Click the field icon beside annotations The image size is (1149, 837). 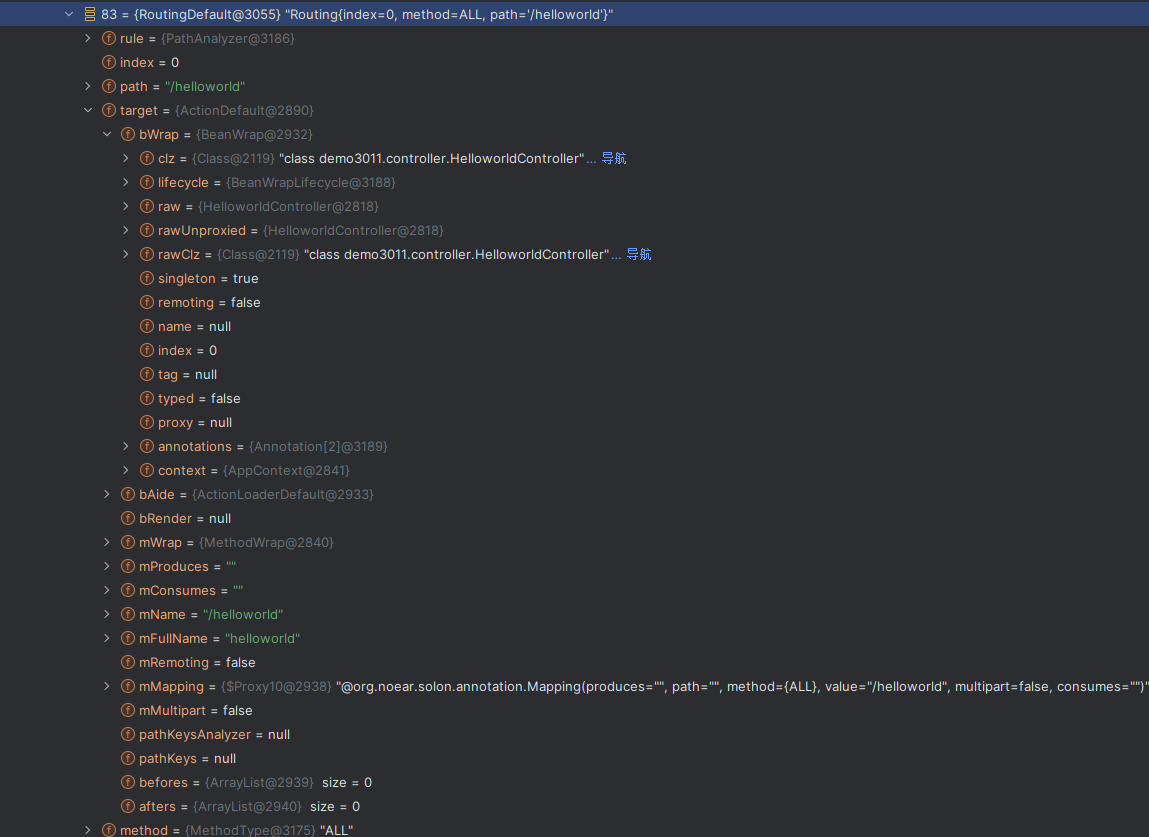pos(147,446)
